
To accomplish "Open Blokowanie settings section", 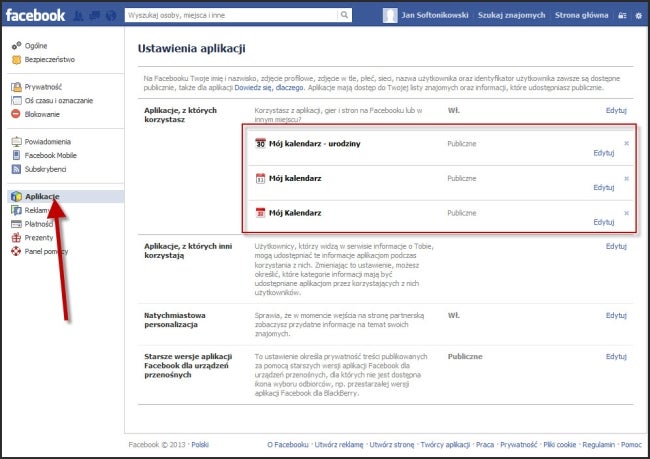I will click(x=42, y=114).
